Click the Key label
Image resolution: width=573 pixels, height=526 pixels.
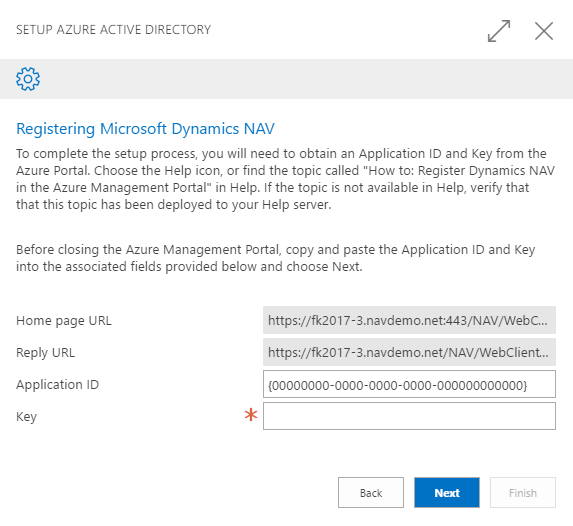point(26,417)
